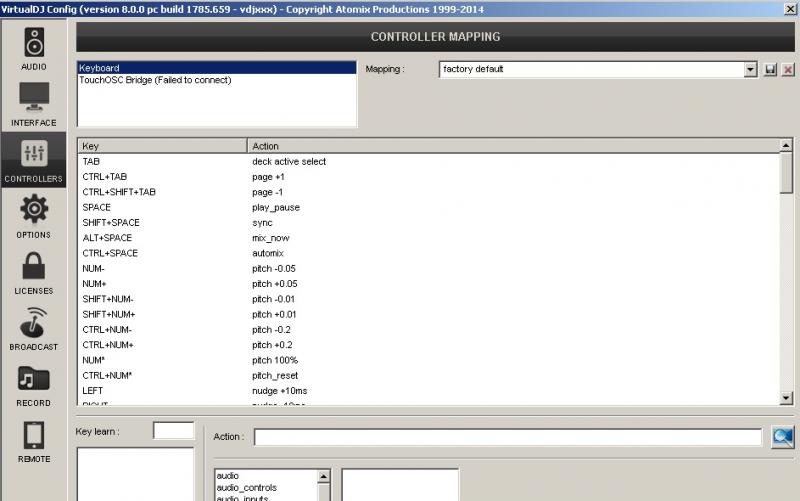Click the Key column header

[162, 146]
